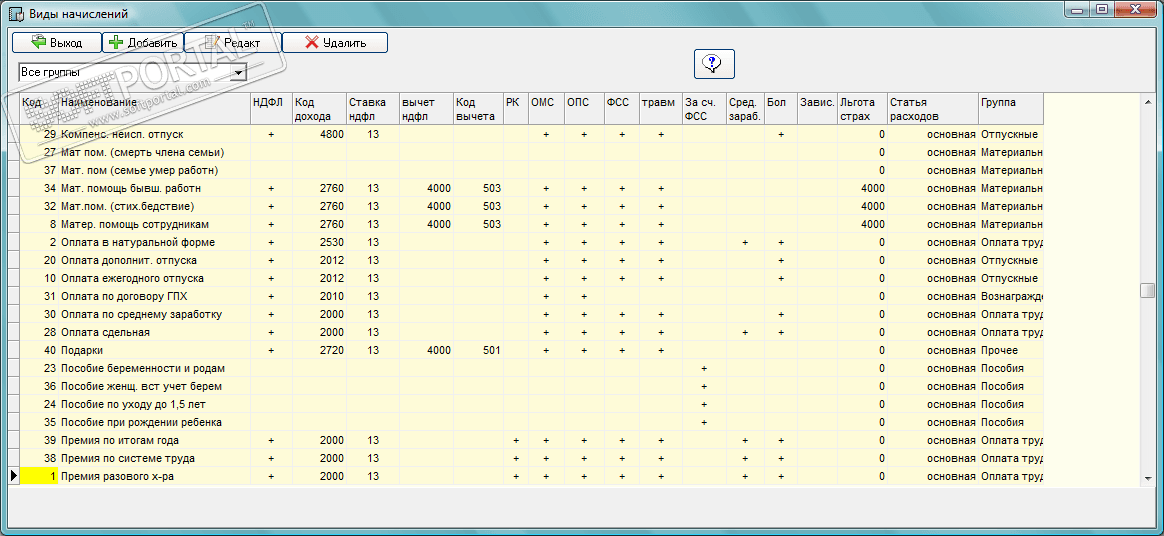Click the За сч. ФСС column header
This screenshot has width=1164, height=536.
tap(704, 108)
